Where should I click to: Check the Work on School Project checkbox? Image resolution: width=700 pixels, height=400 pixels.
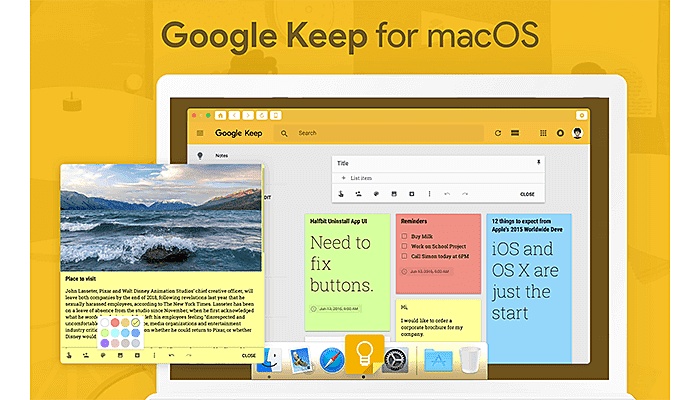(404, 246)
